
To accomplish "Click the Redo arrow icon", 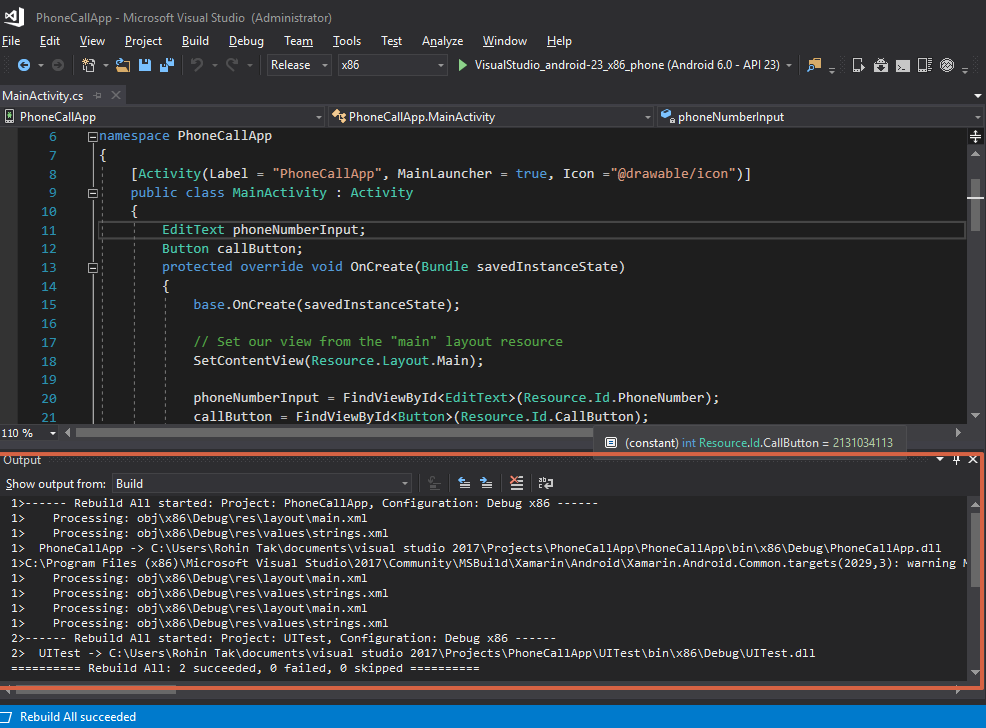I will [232, 65].
